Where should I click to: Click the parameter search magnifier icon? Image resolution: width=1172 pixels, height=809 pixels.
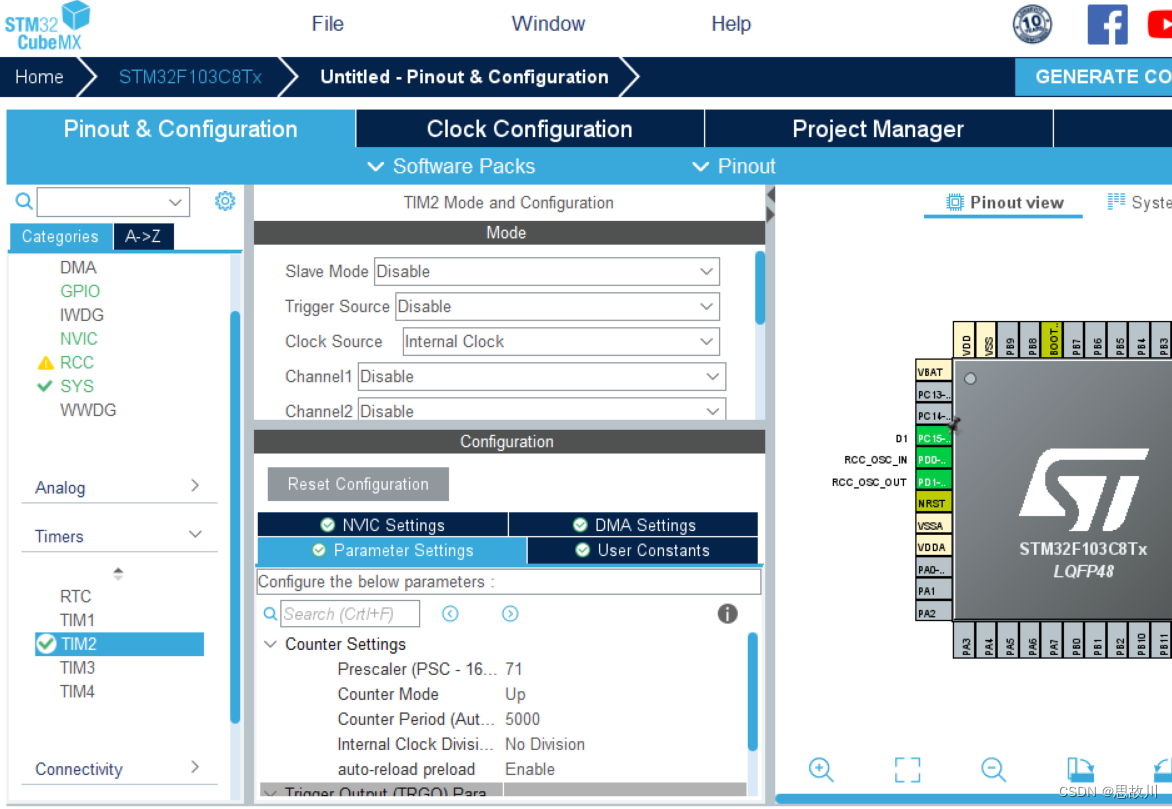[x=271, y=614]
